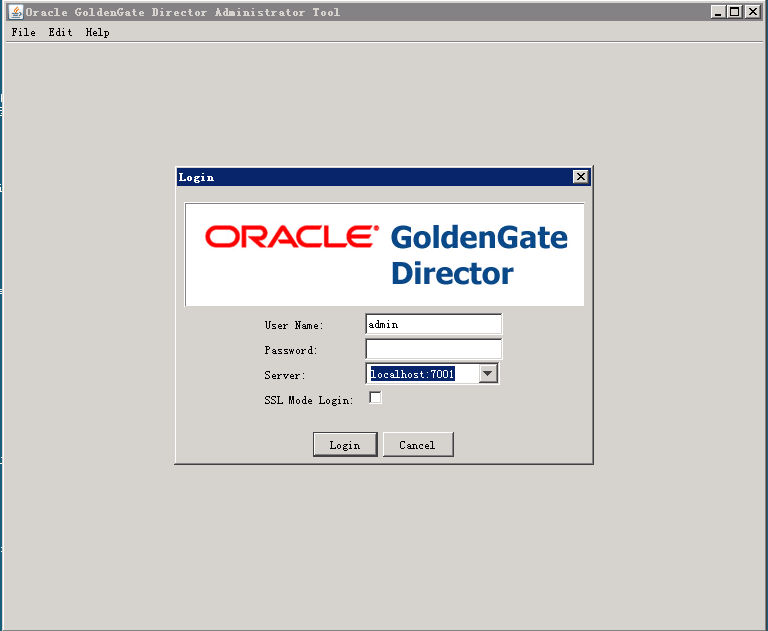
Task: Click the 'Server:' label
Action: click(x=285, y=375)
